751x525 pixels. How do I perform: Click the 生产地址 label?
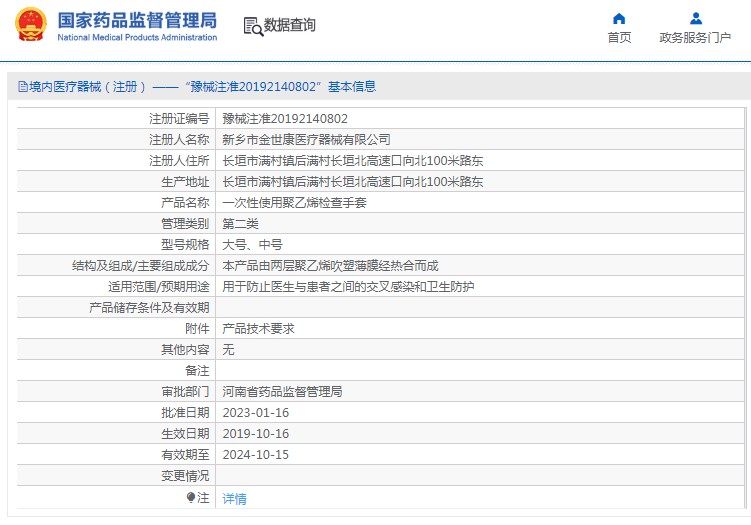(x=185, y=182)
